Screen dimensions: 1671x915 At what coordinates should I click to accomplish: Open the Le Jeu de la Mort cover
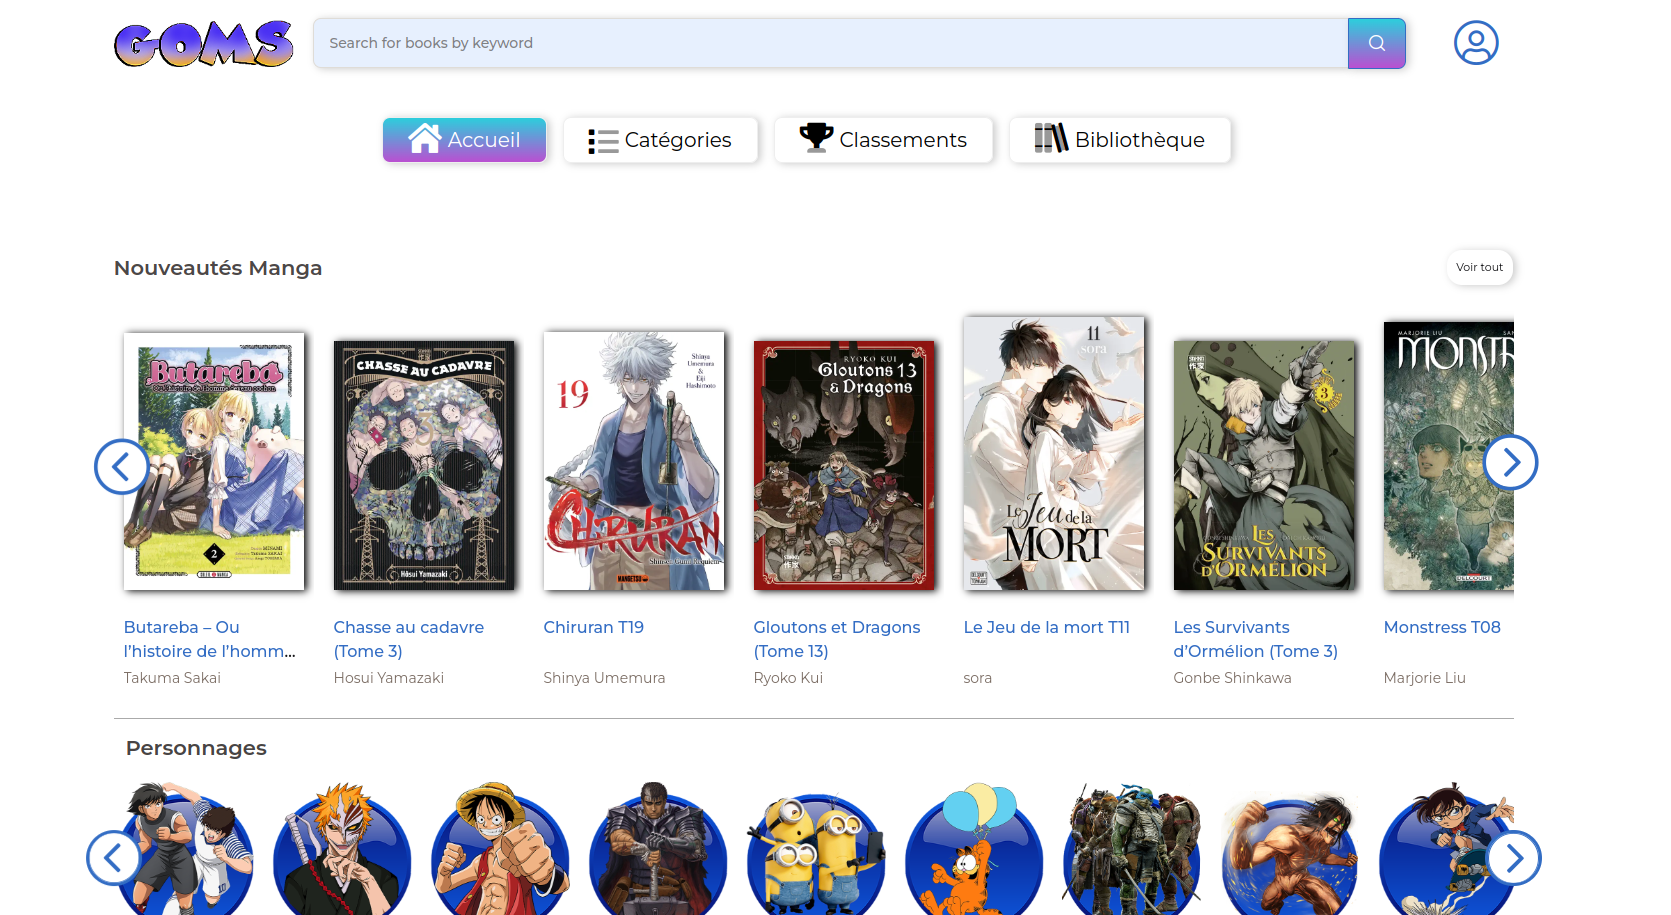1054,453
